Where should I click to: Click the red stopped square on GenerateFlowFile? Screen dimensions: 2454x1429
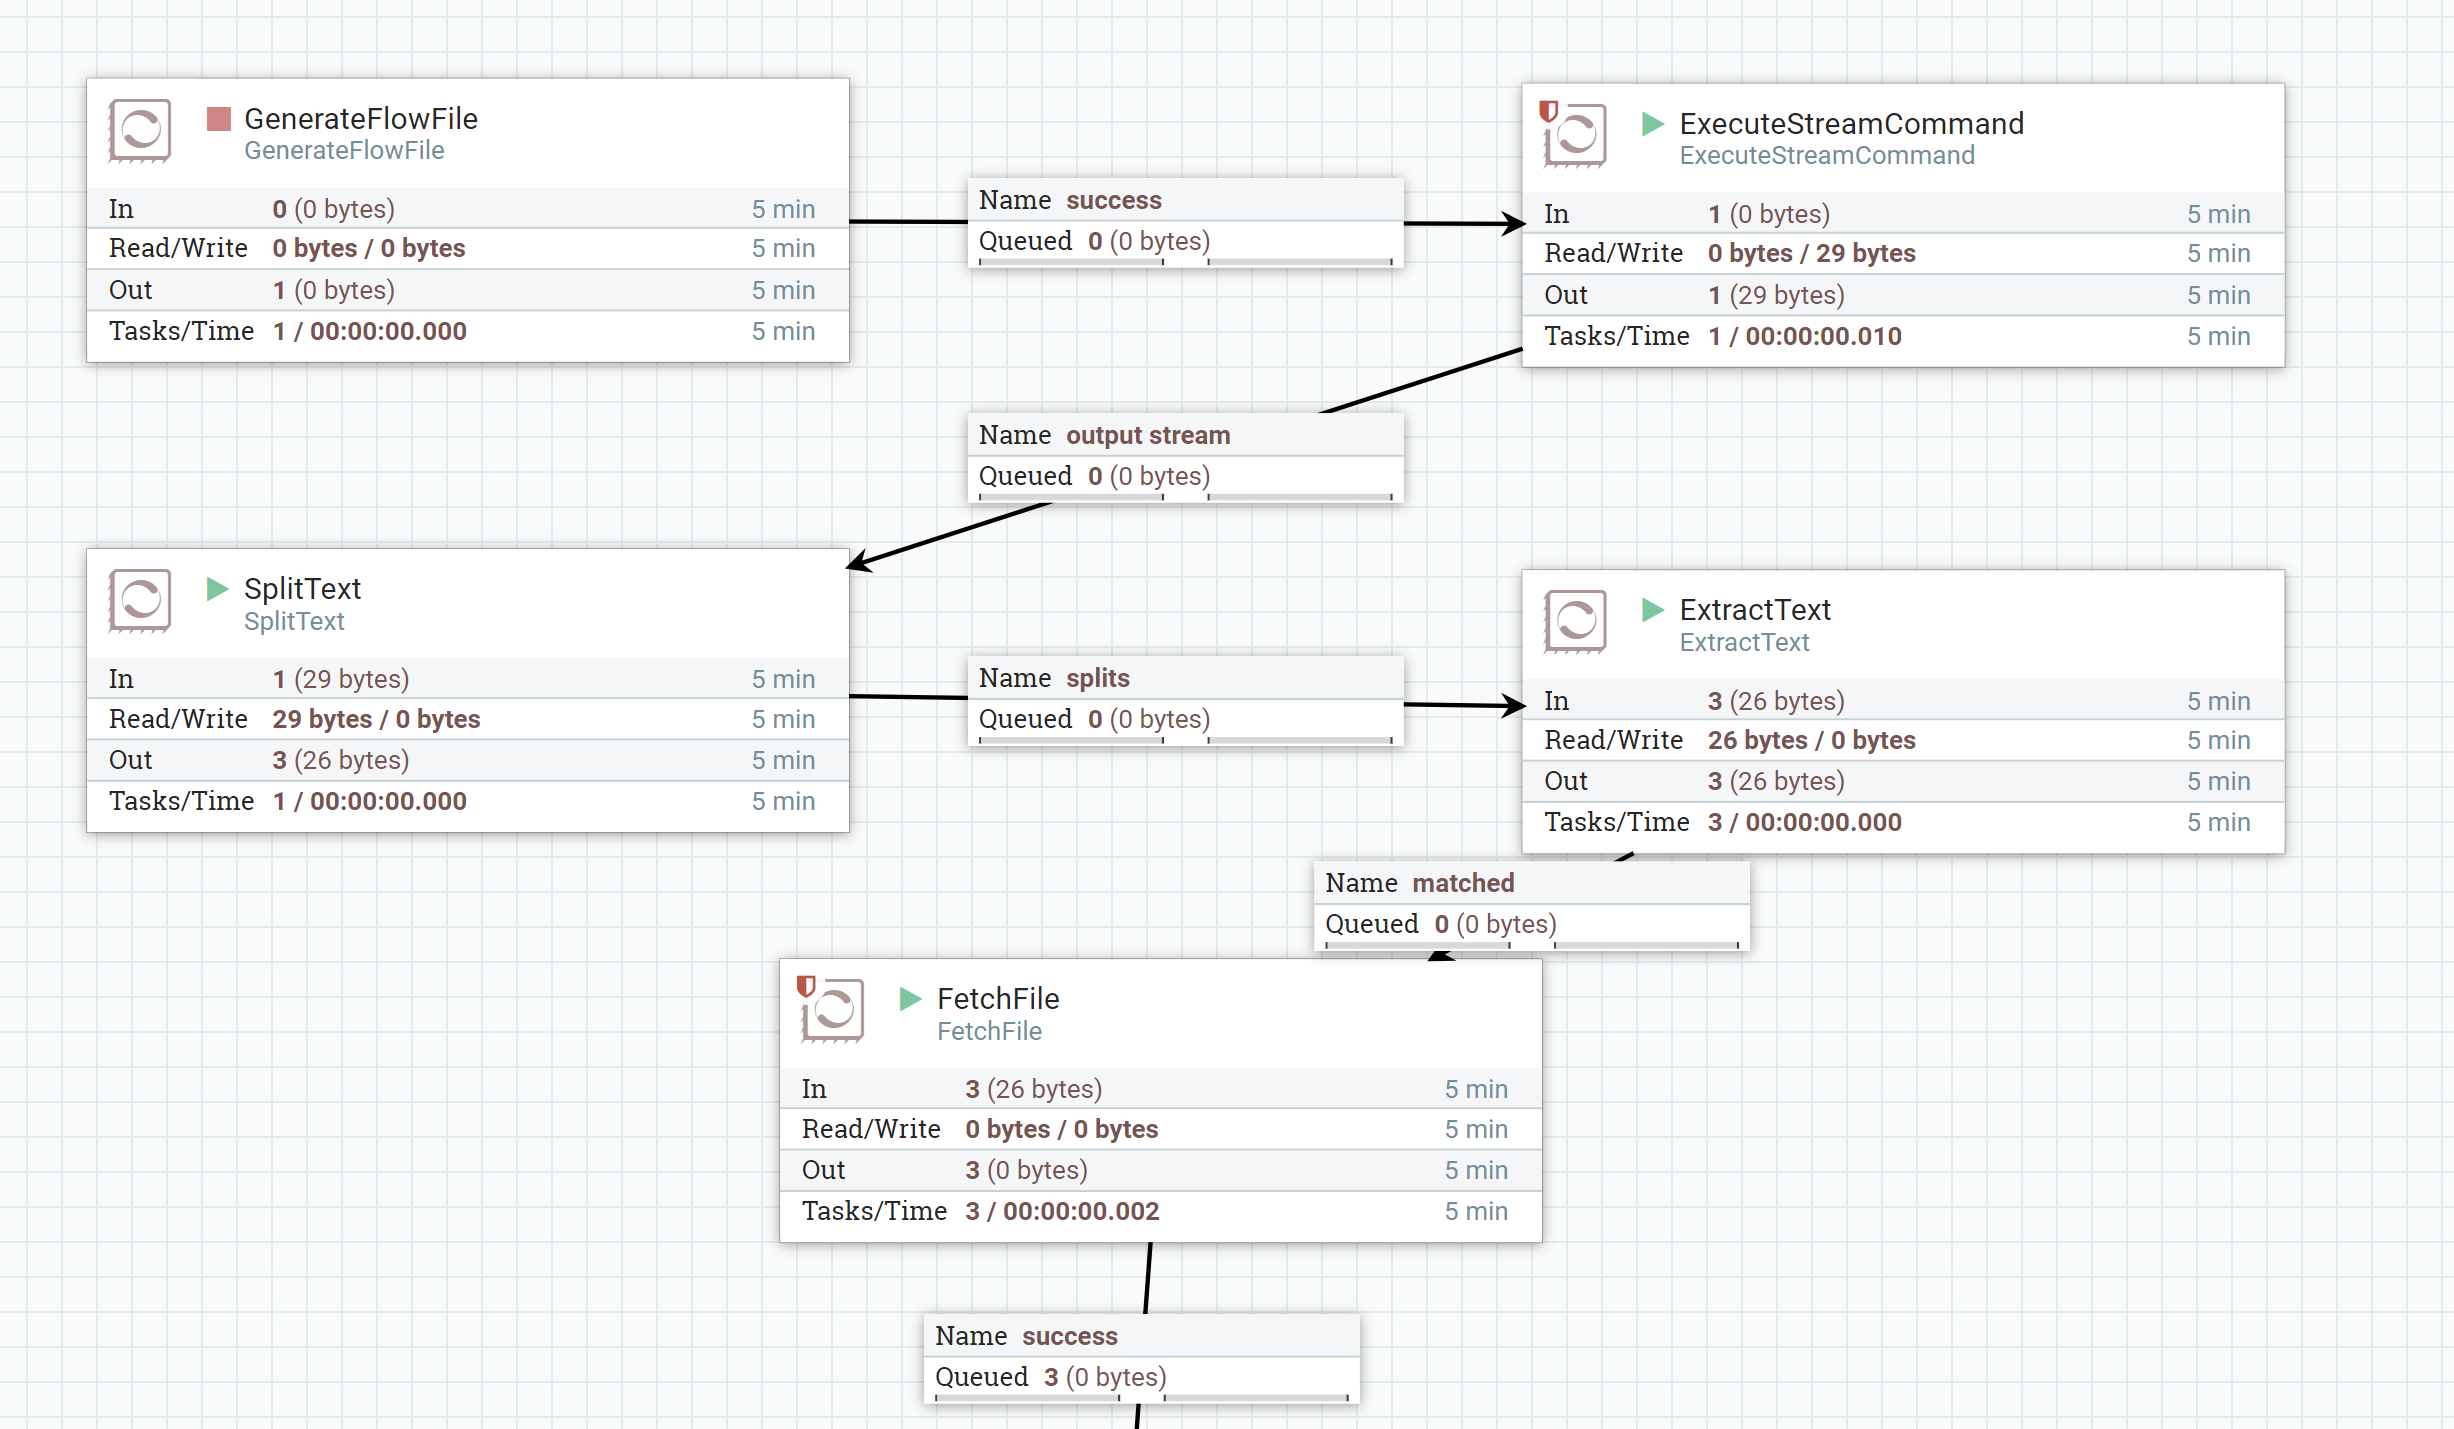(x=219, y=118)
